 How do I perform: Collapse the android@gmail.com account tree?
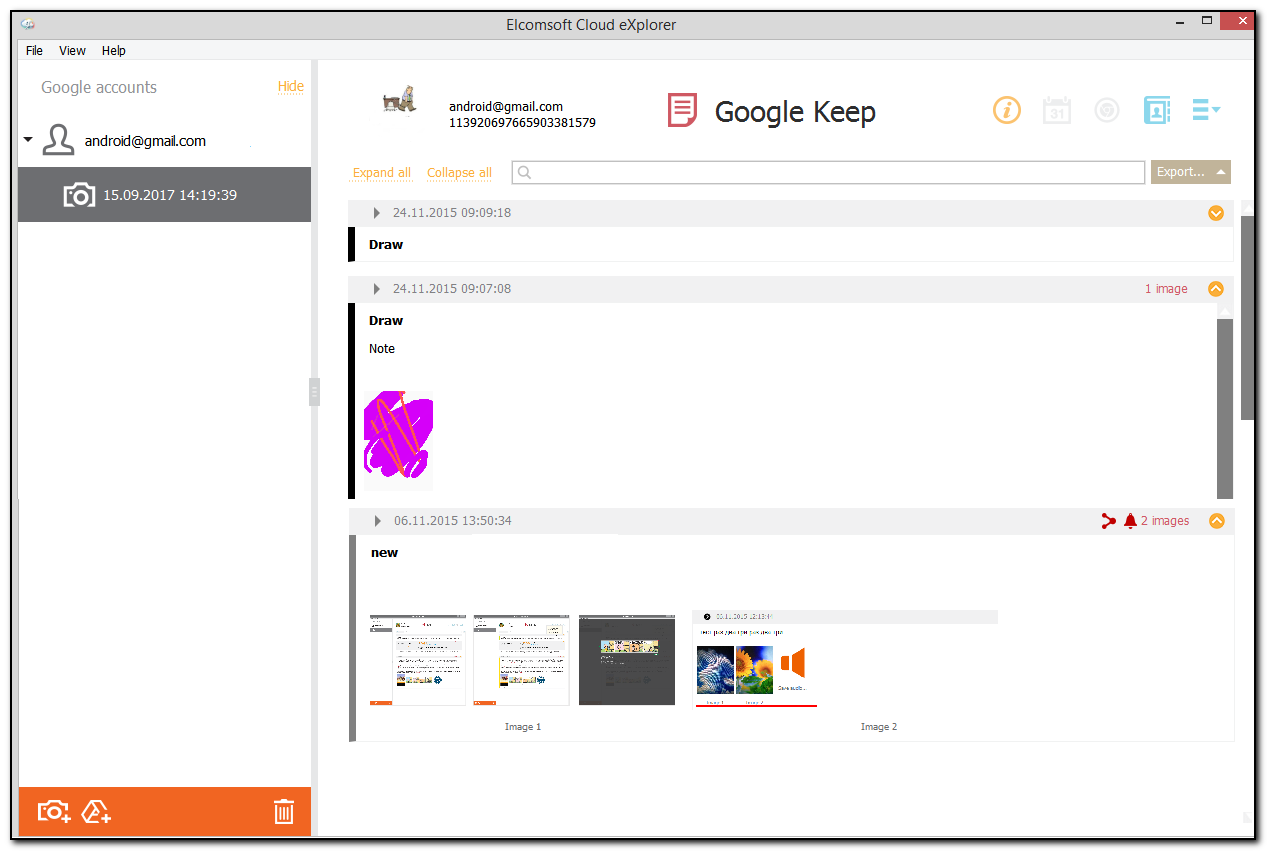27,140
